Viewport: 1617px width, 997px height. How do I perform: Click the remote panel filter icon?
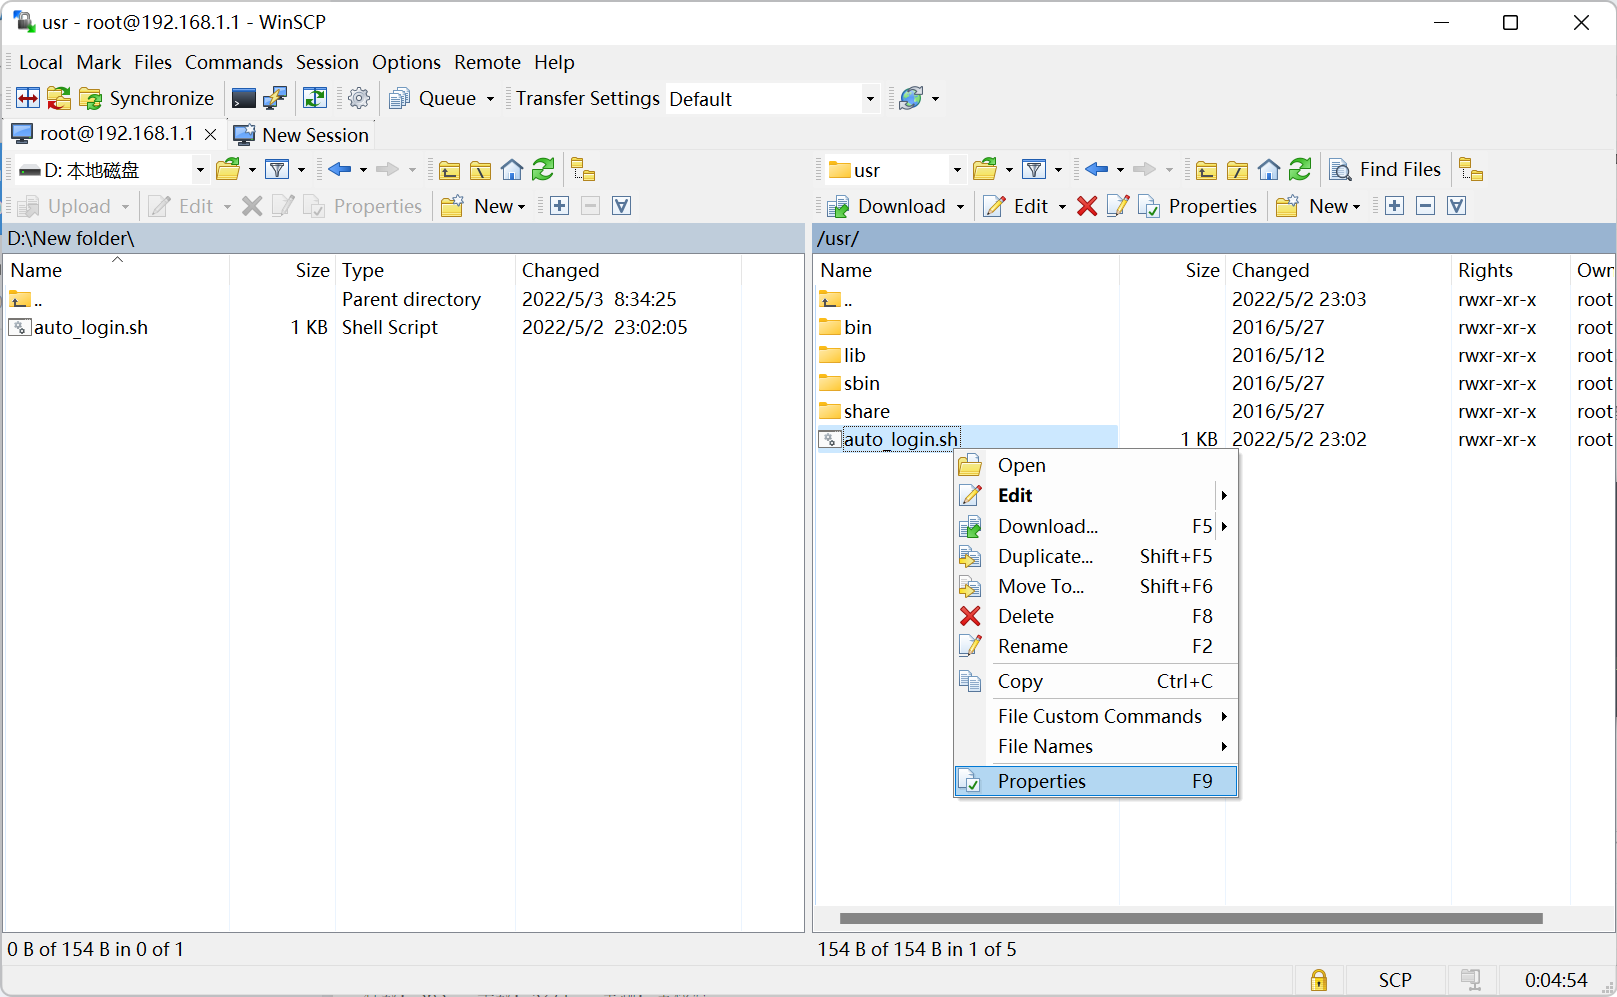1035,170
